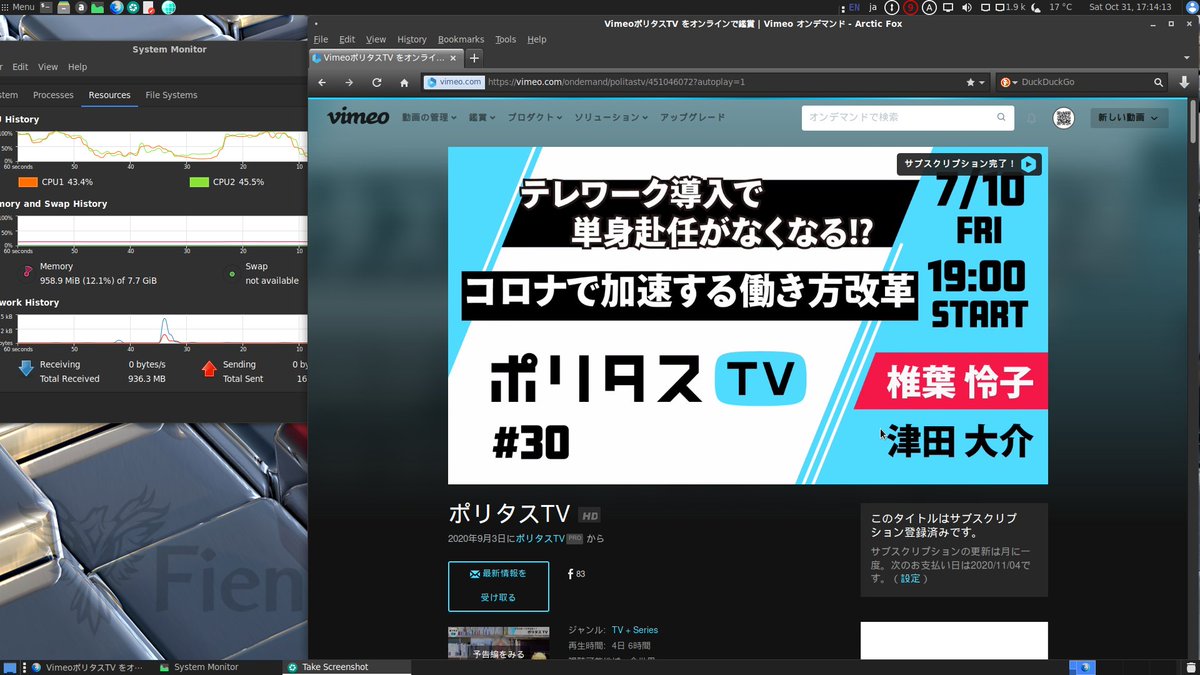Expand the ソリューション dropdown menu

611,117
